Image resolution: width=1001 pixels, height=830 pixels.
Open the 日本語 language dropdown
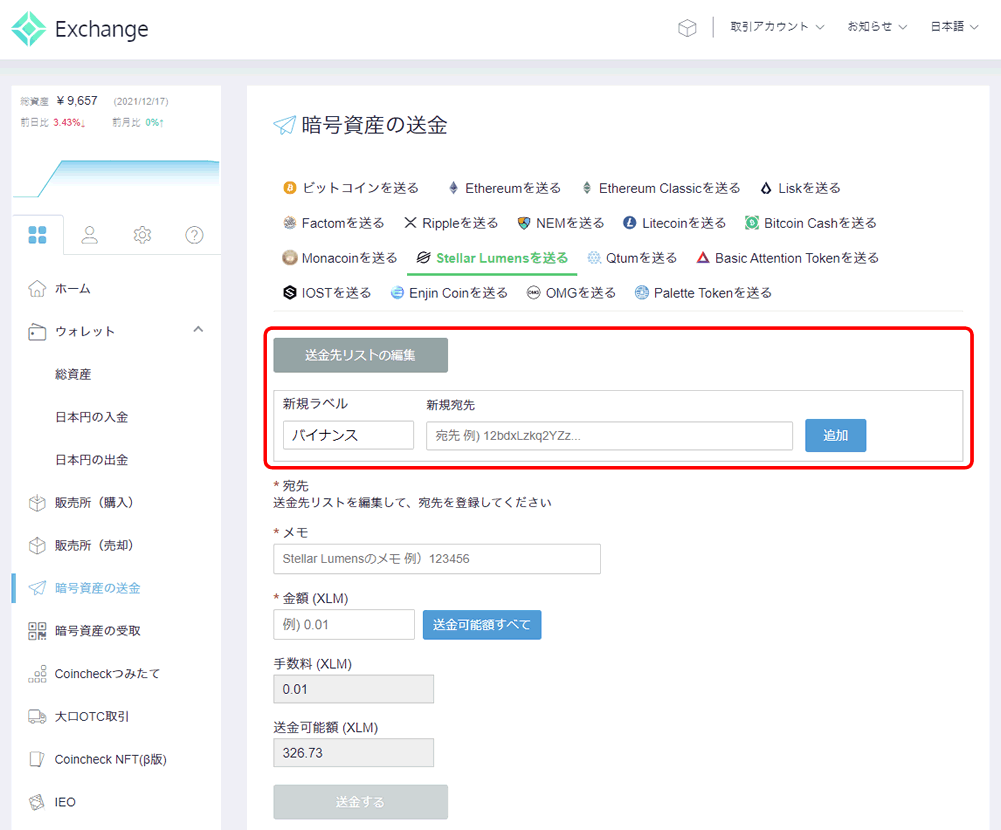[x=954, y=27]
